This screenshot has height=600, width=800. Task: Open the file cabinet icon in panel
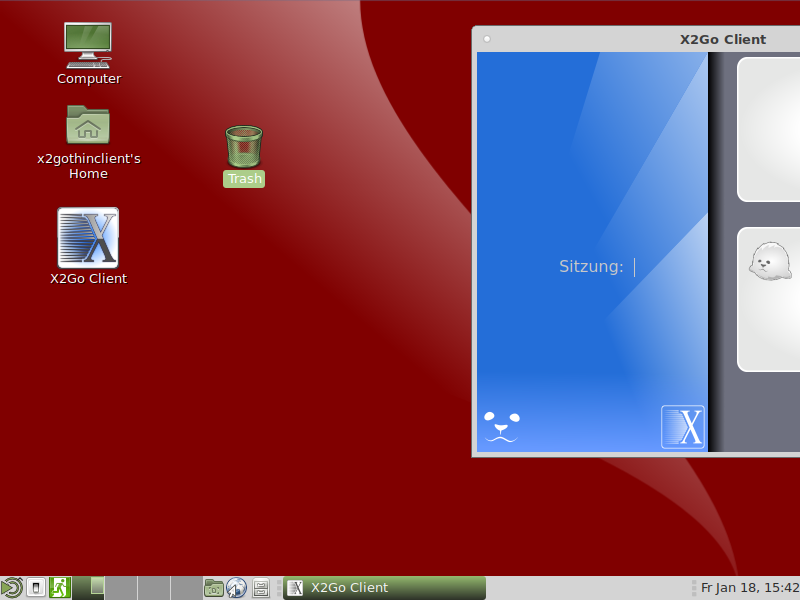[x=261, y=588]
